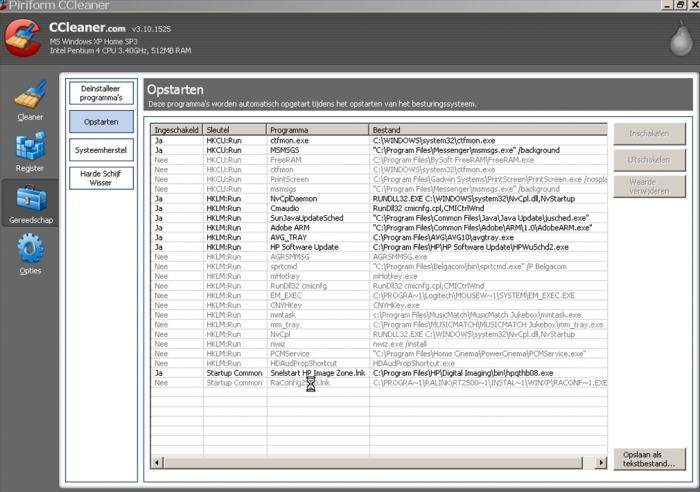Viewport: 700px width, 492px height.
Task: Select the mm_tray entry
Action: [x=379, y=325]
